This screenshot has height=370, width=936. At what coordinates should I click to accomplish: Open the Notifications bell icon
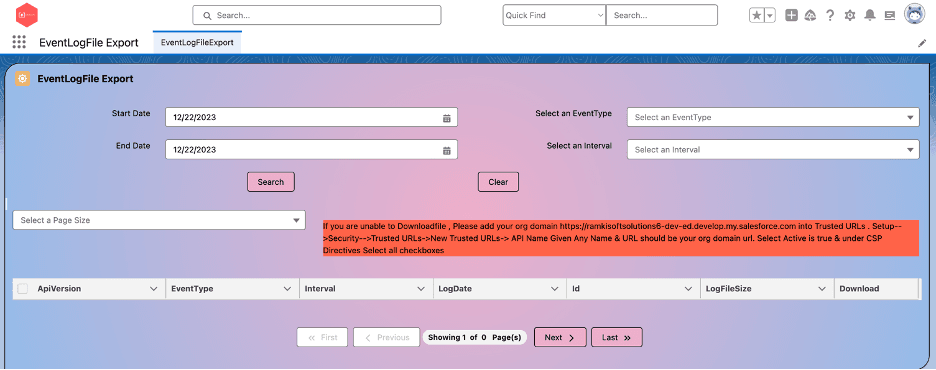(870, 16)
